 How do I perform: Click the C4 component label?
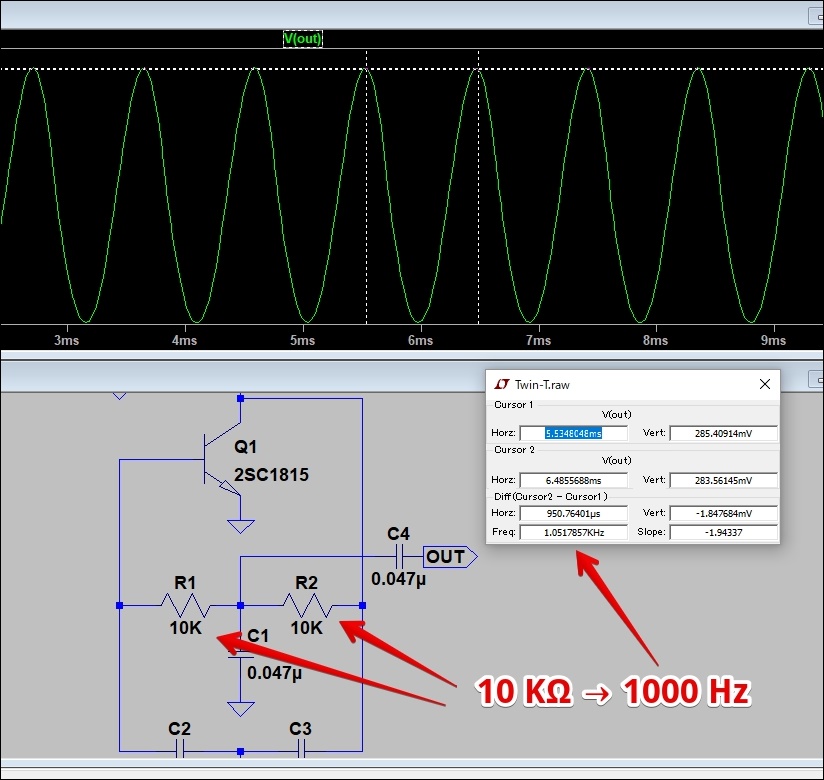tap(398, 534)
